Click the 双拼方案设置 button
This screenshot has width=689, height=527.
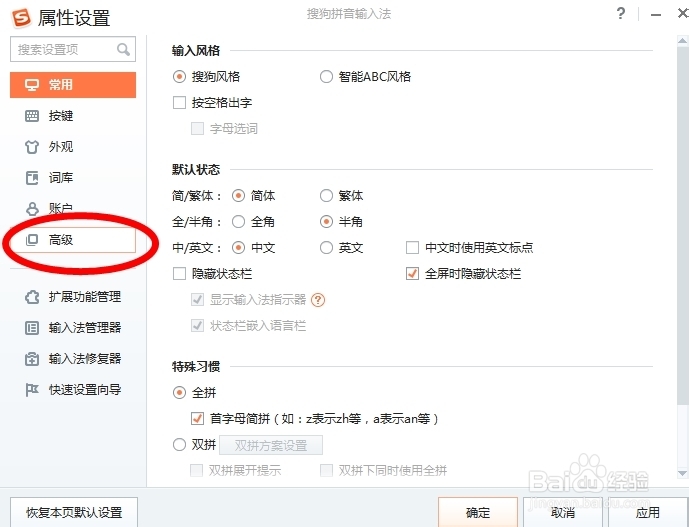tap(271, 445)
